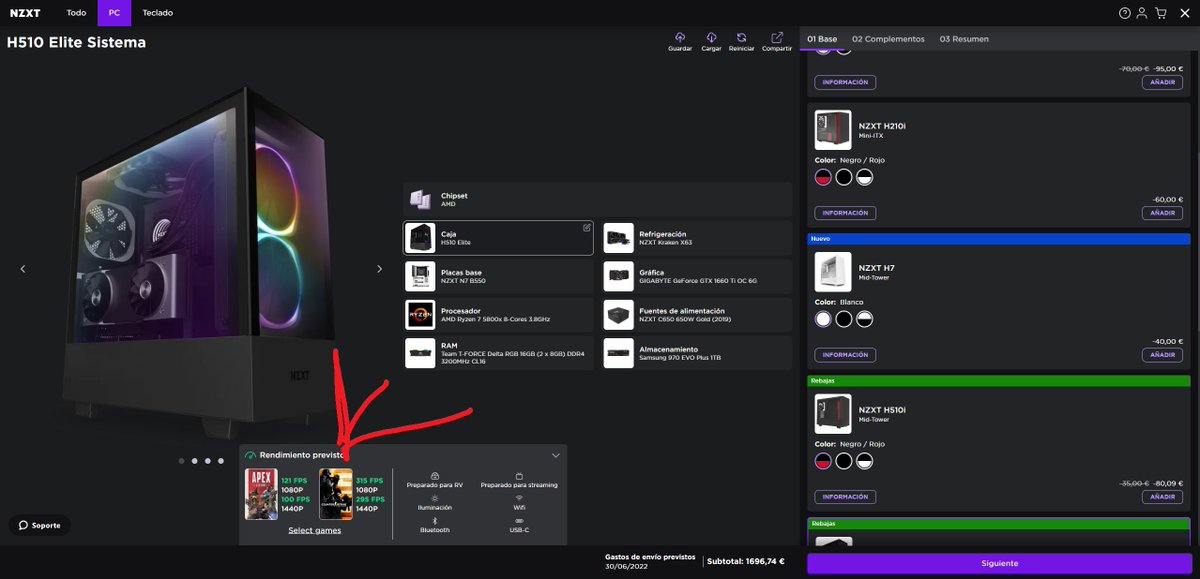Click the Cargar load icon
The height and width of the screenshot is (579, 1200).
click(711, 37)
